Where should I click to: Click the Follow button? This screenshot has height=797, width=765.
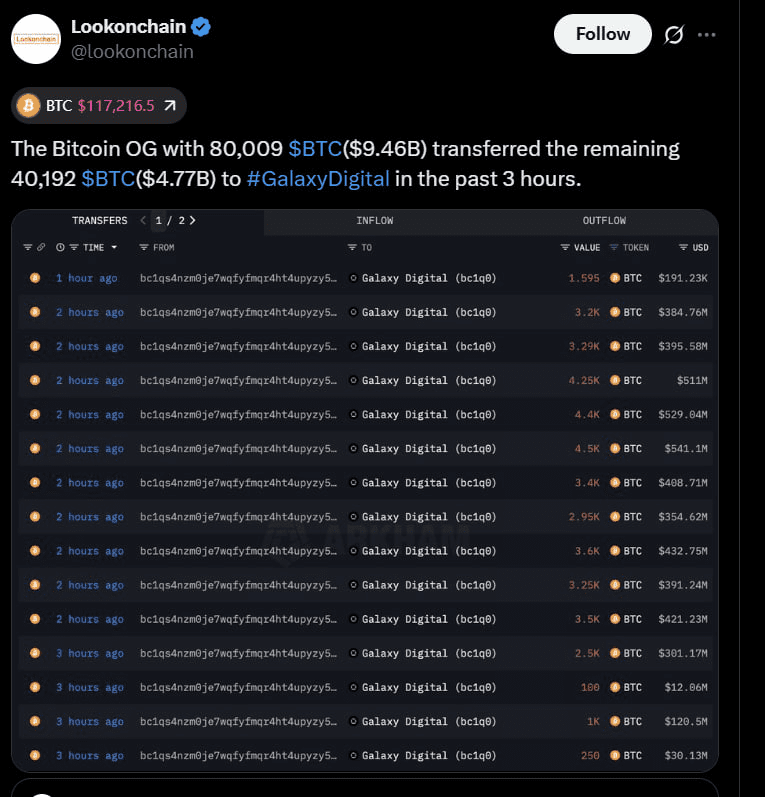[602, 34]
